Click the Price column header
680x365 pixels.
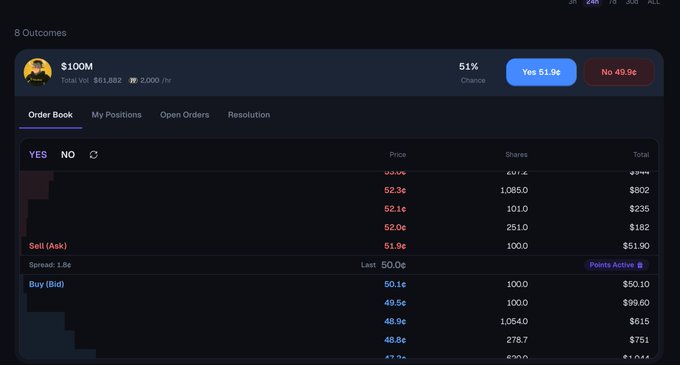(398, 155)
